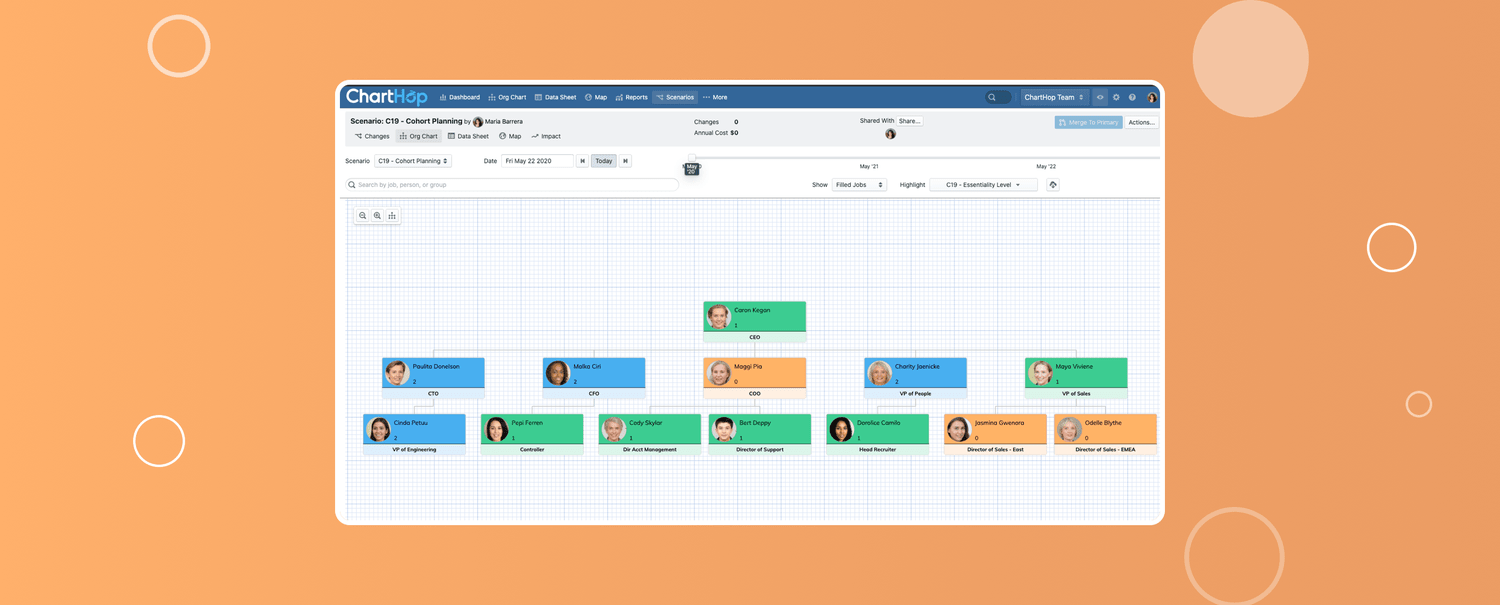The width and height of the screenshot is (1500, 605).
Task: Click the zoom in magnifier icon
Action: [377, 216]
